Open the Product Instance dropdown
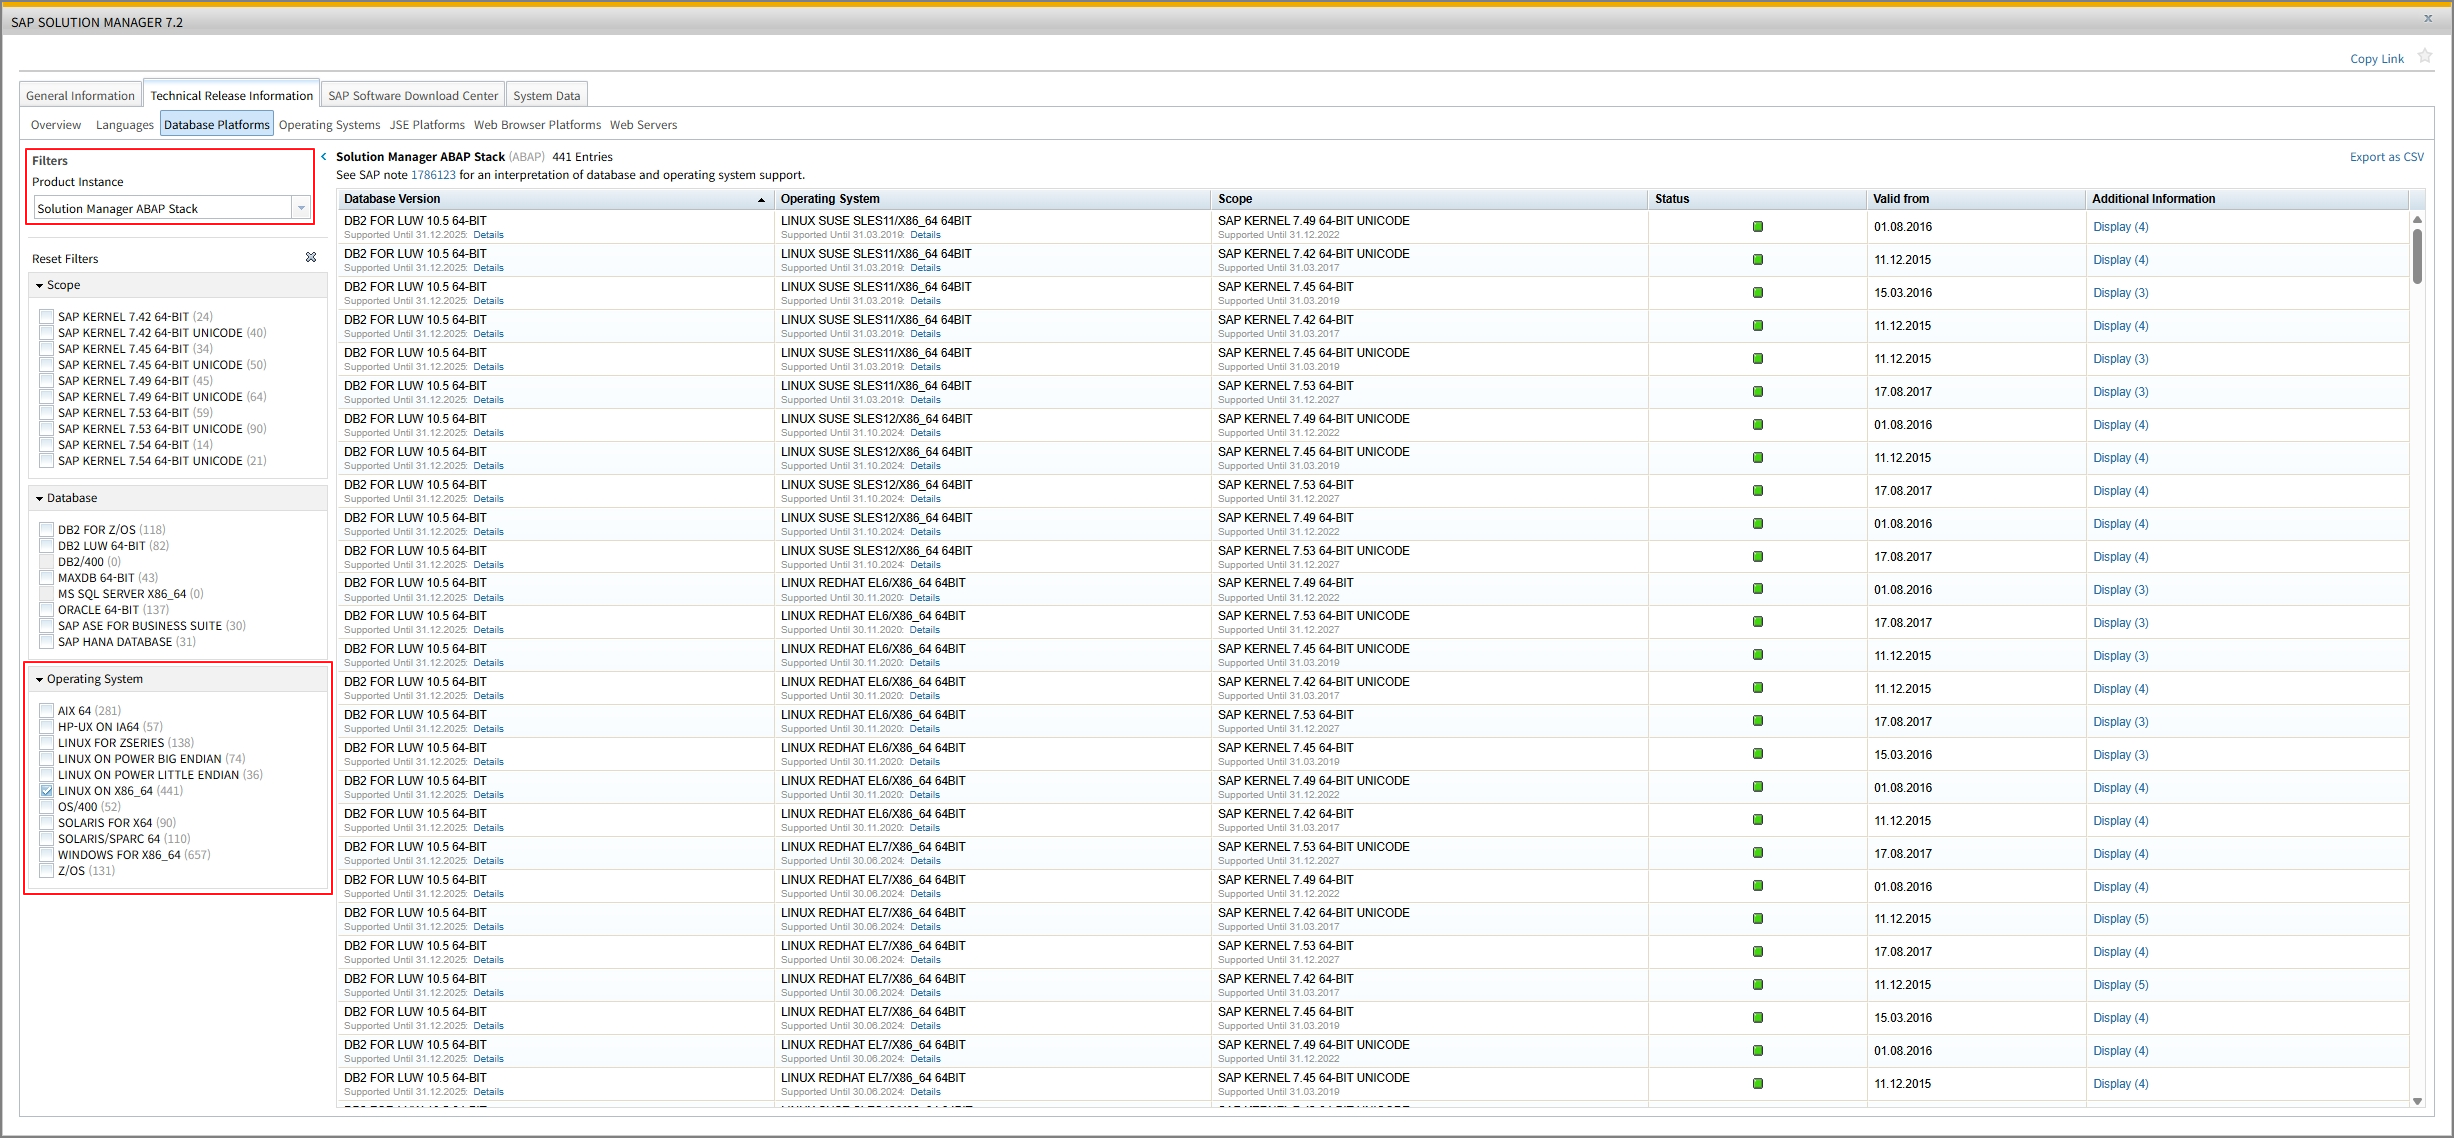The image size is (2454, 1138). [x=301, y=208]
